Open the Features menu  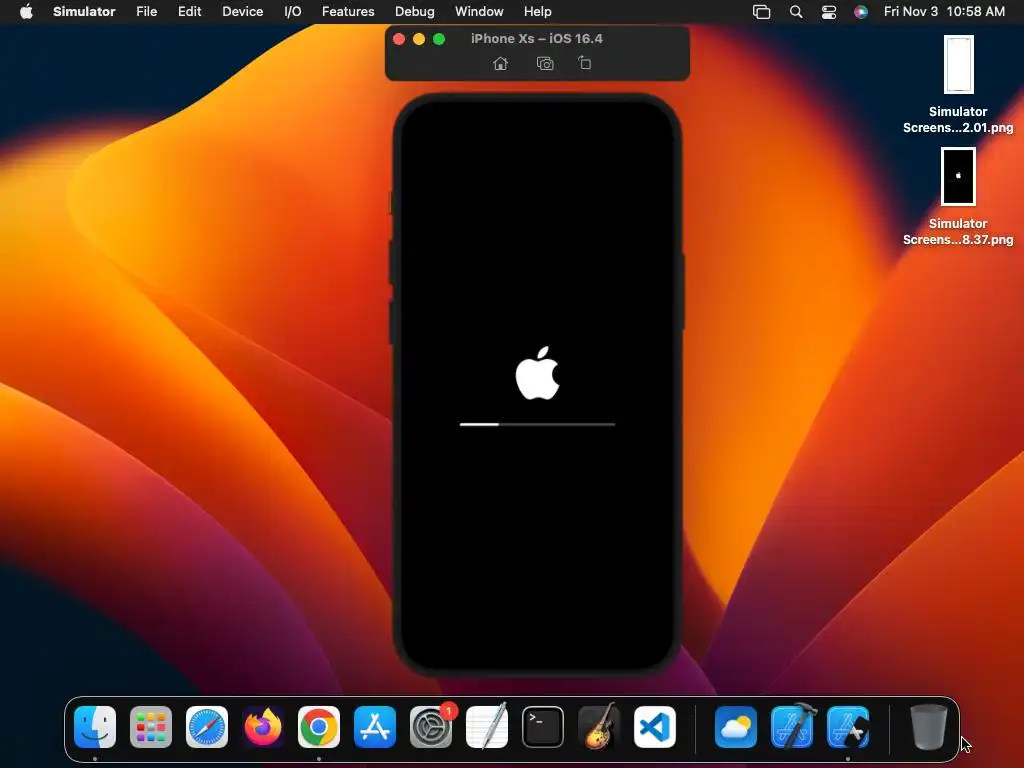348,11
